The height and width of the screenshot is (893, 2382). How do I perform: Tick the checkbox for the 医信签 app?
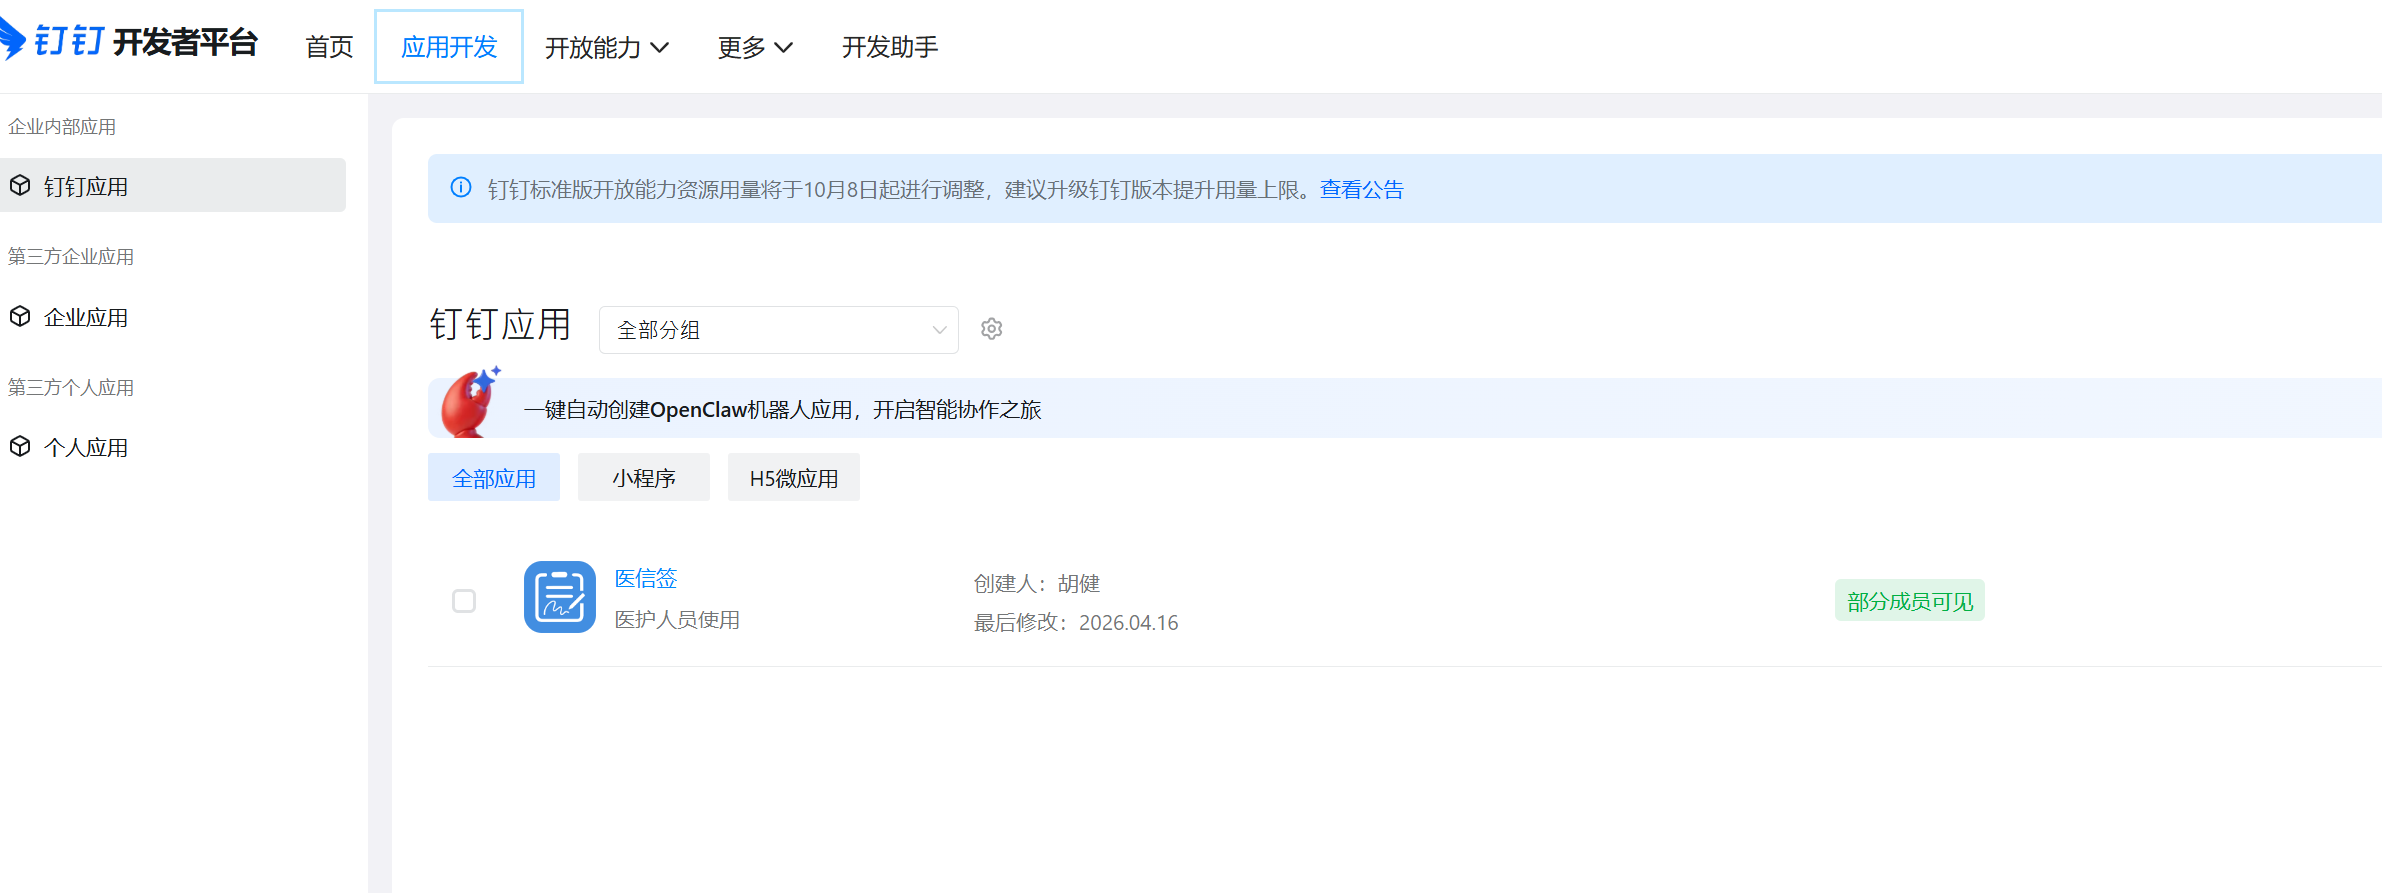tap(464, 601)
